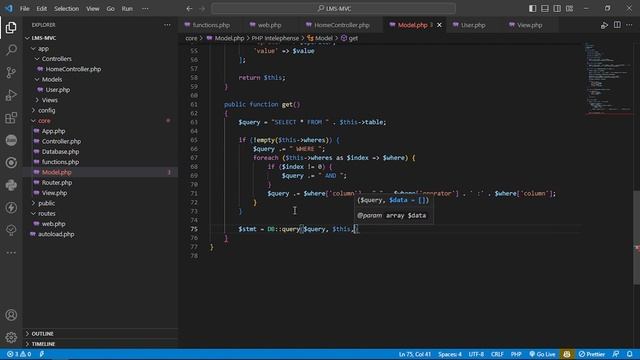The width and height of the screenshot is (640, 360).
Task: Close the Model.php tab
Action: [439, 25]
